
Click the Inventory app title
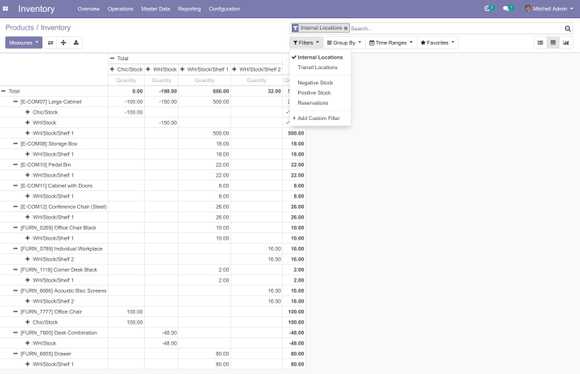click(36, 9)
